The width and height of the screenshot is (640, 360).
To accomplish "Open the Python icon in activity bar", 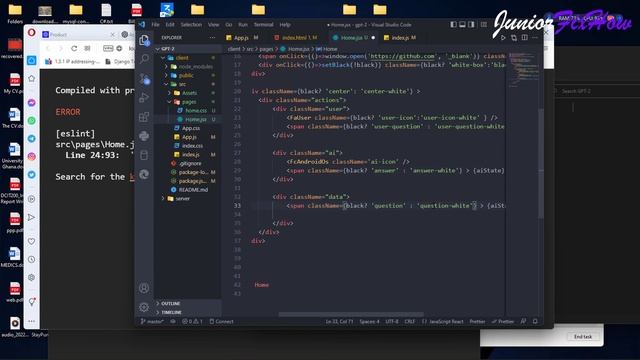I will point(144,136).
